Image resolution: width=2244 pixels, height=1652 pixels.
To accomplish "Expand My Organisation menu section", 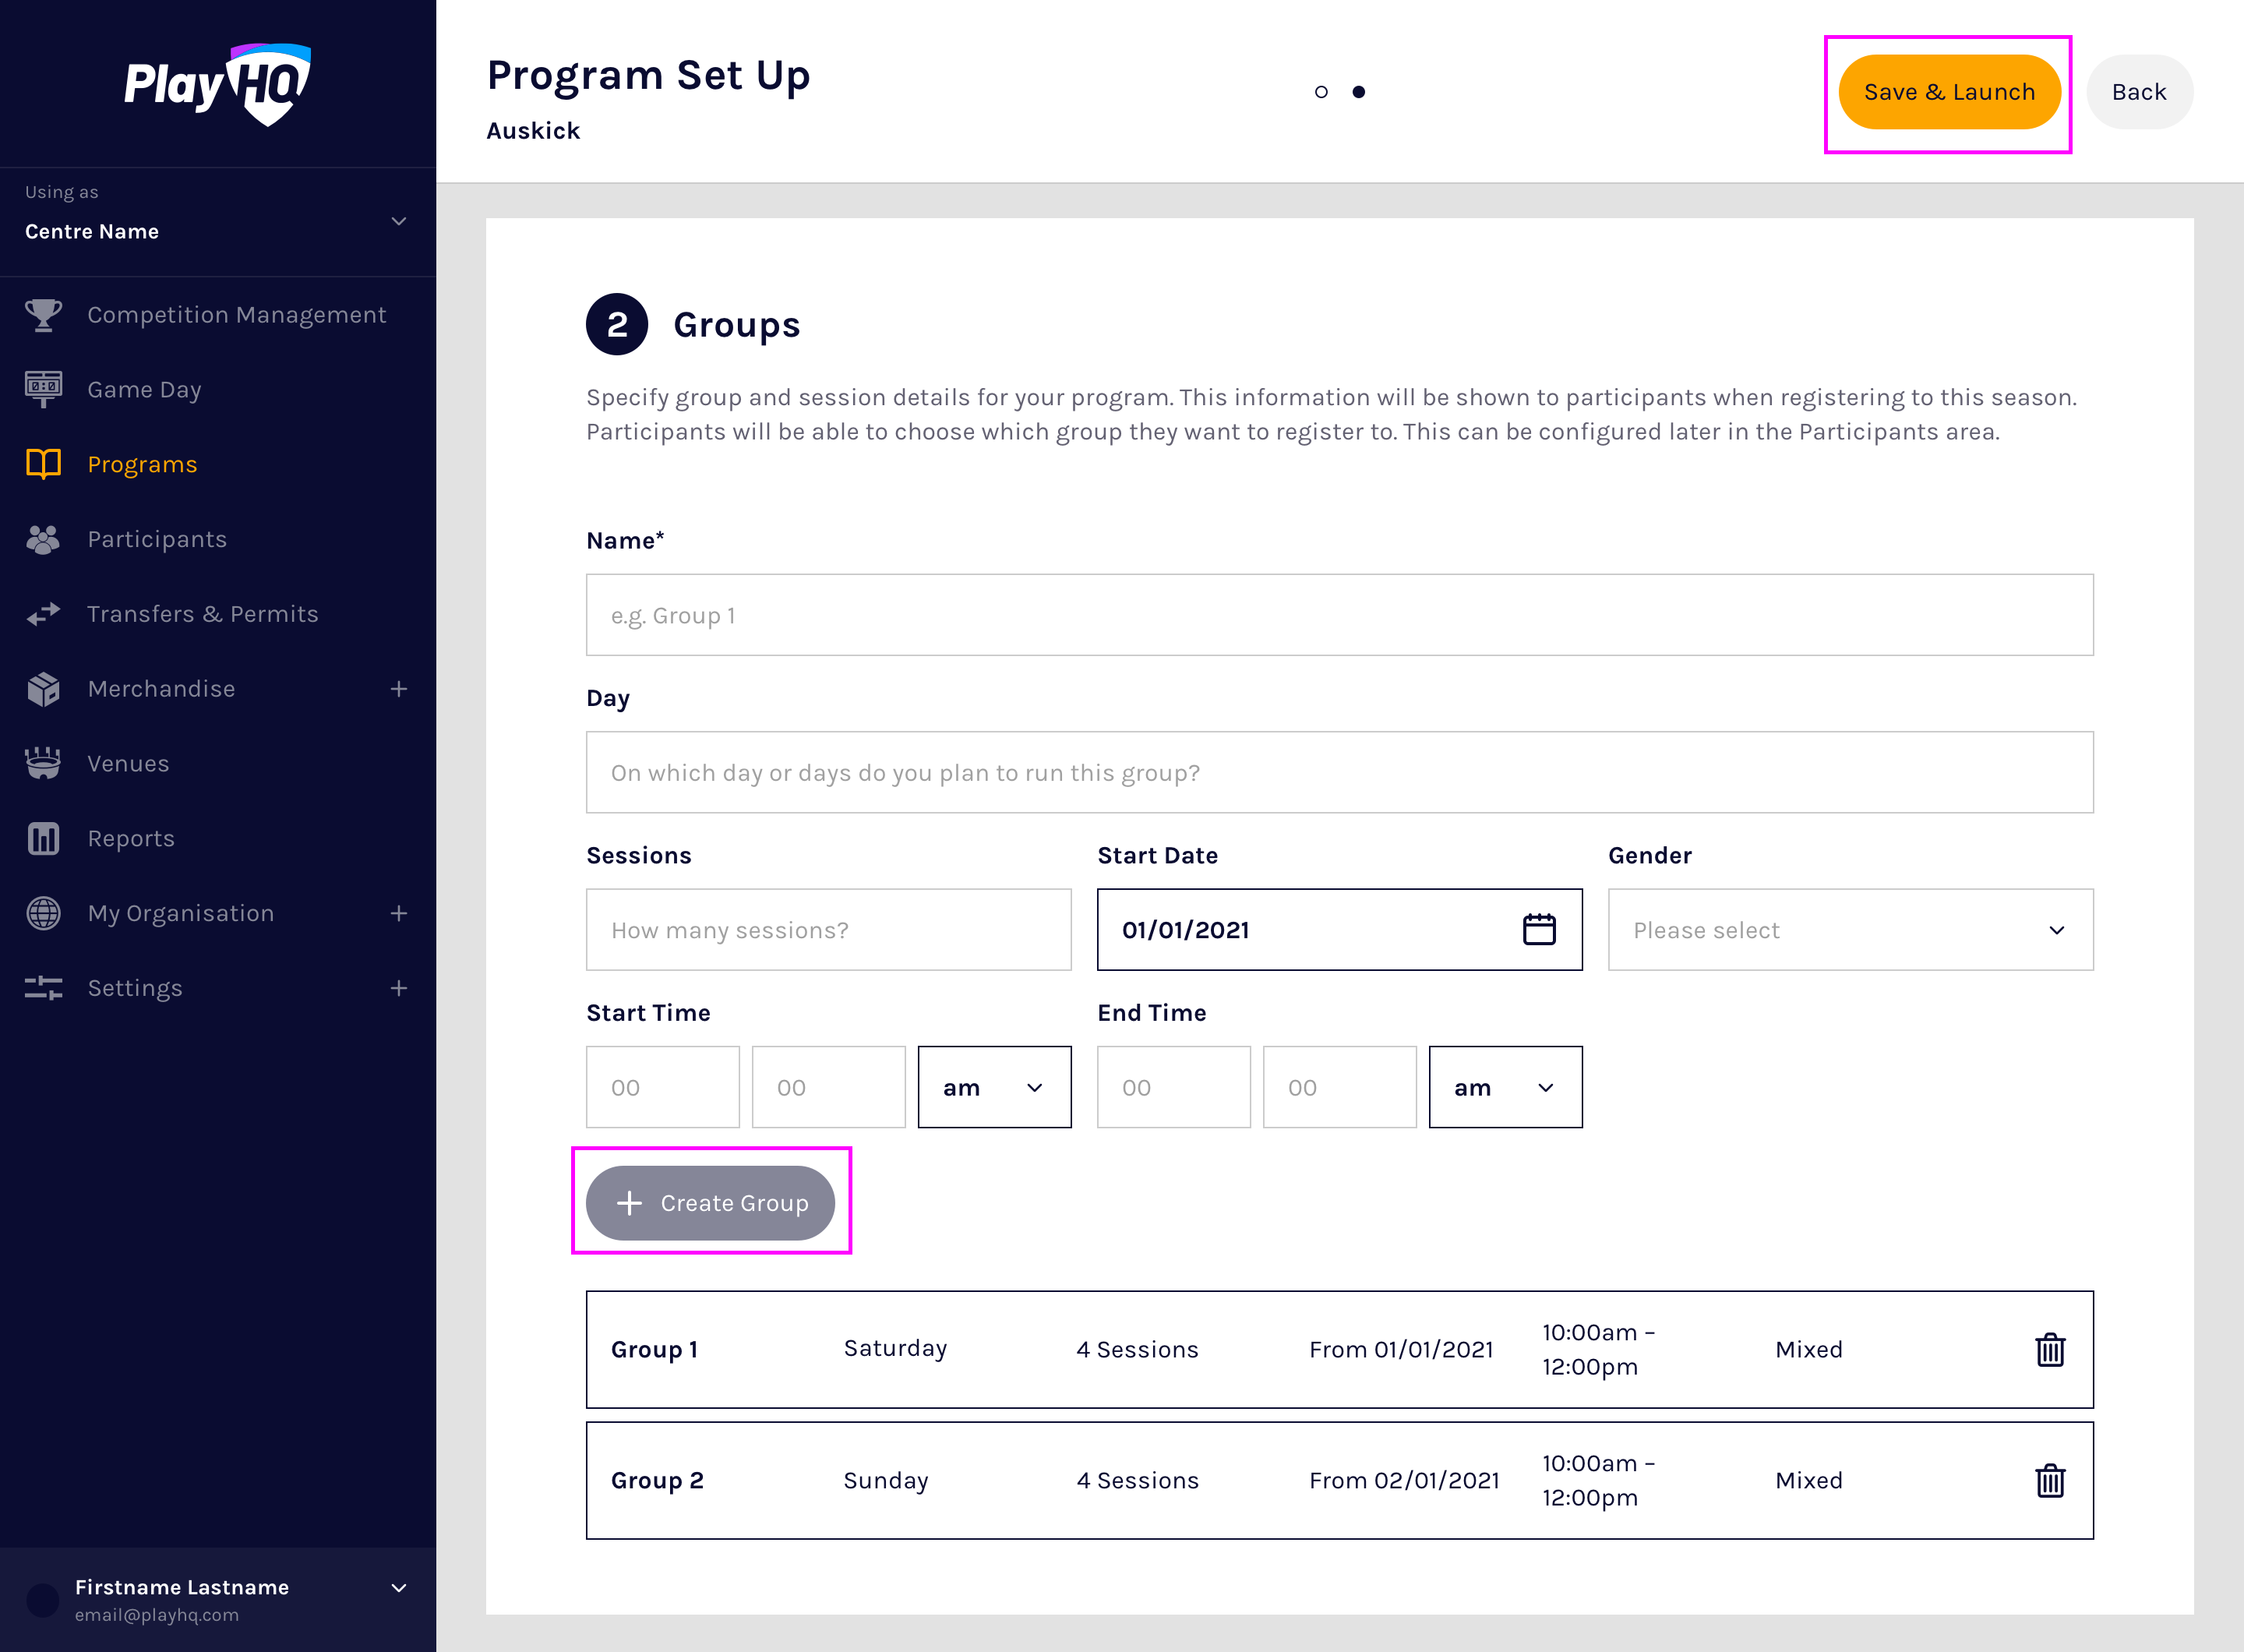I will click(398, 913).
